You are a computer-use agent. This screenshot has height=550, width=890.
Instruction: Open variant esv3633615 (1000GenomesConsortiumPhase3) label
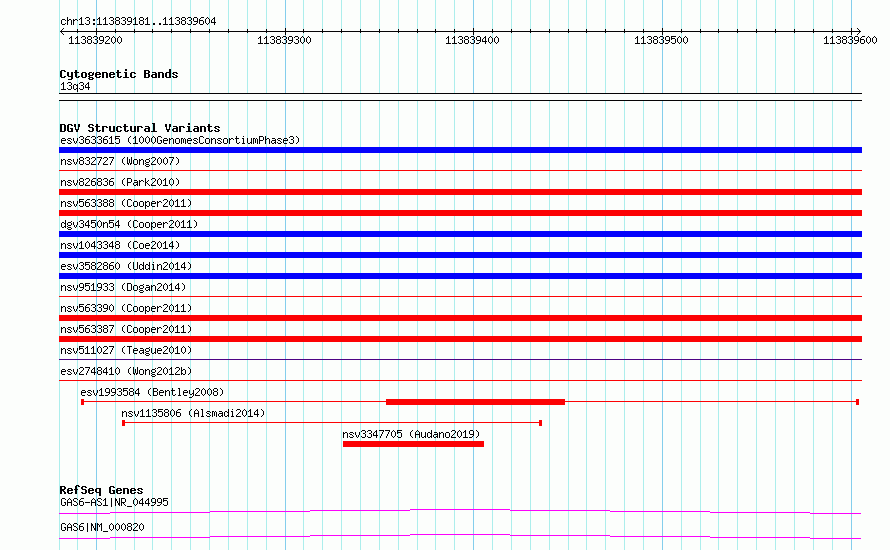click(180, 140)
